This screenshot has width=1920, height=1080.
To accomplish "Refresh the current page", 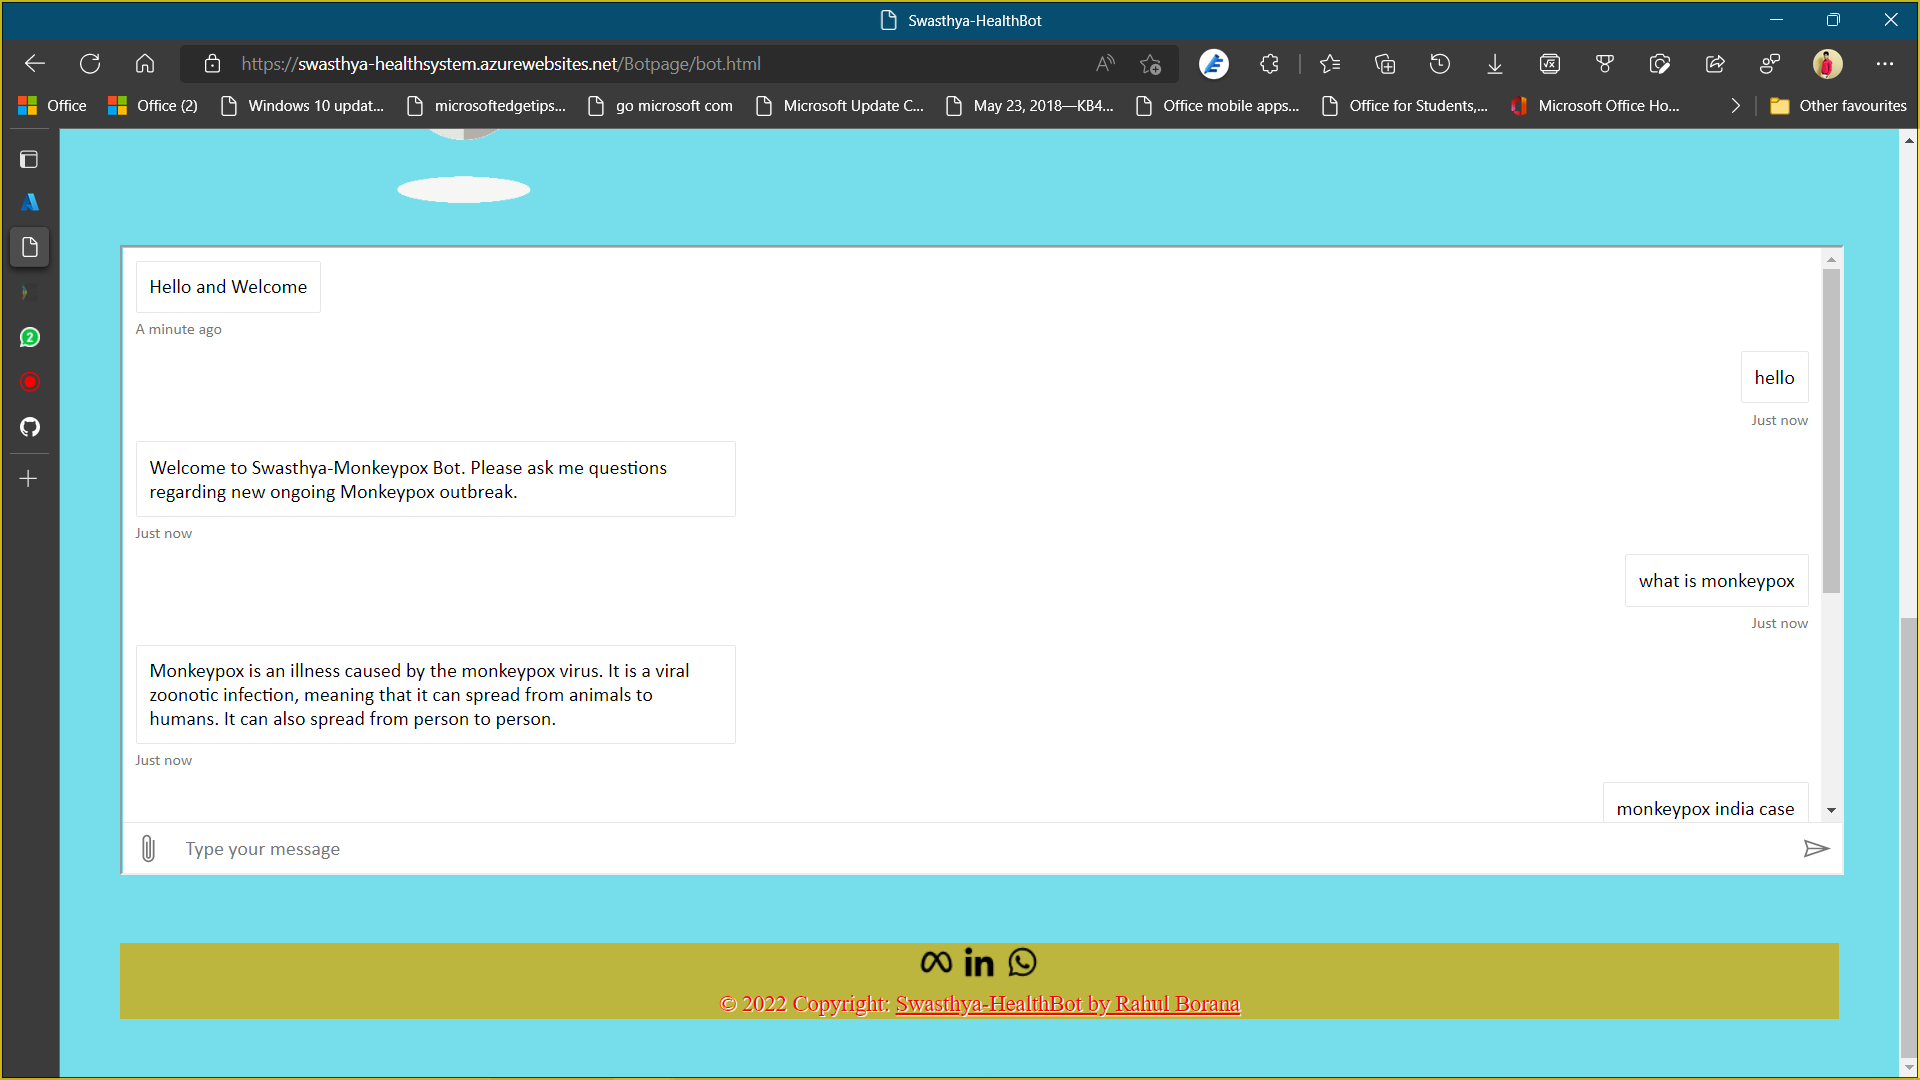I will tap(90, 64).
